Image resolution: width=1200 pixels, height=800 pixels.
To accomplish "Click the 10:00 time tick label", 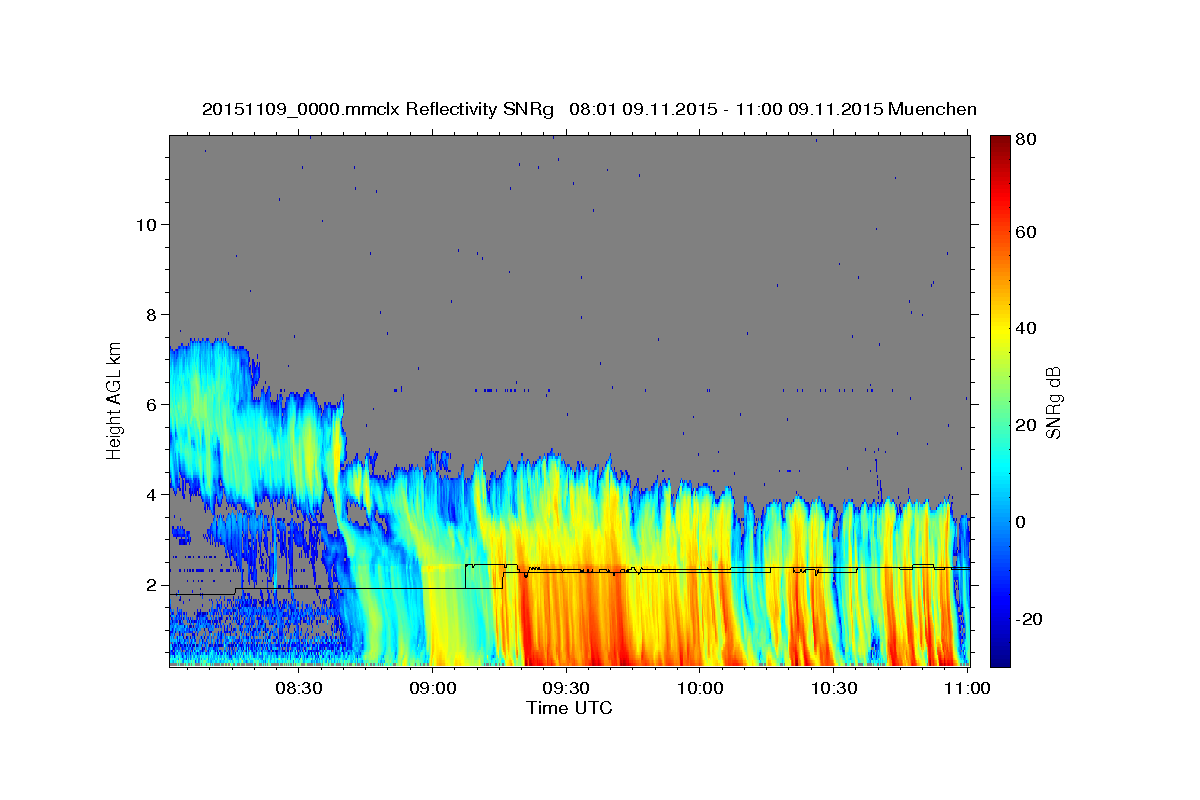I will coord(700,688).
